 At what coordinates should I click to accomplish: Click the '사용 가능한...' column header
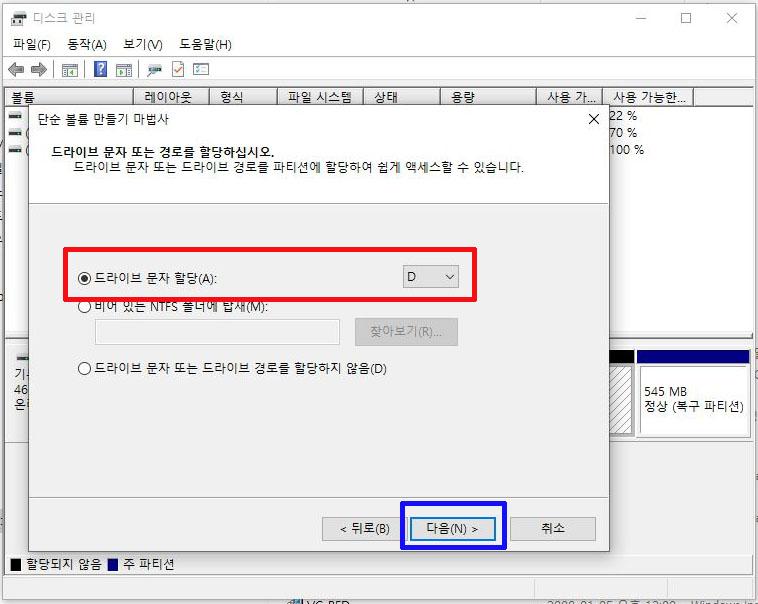click(x=648, y=97)
